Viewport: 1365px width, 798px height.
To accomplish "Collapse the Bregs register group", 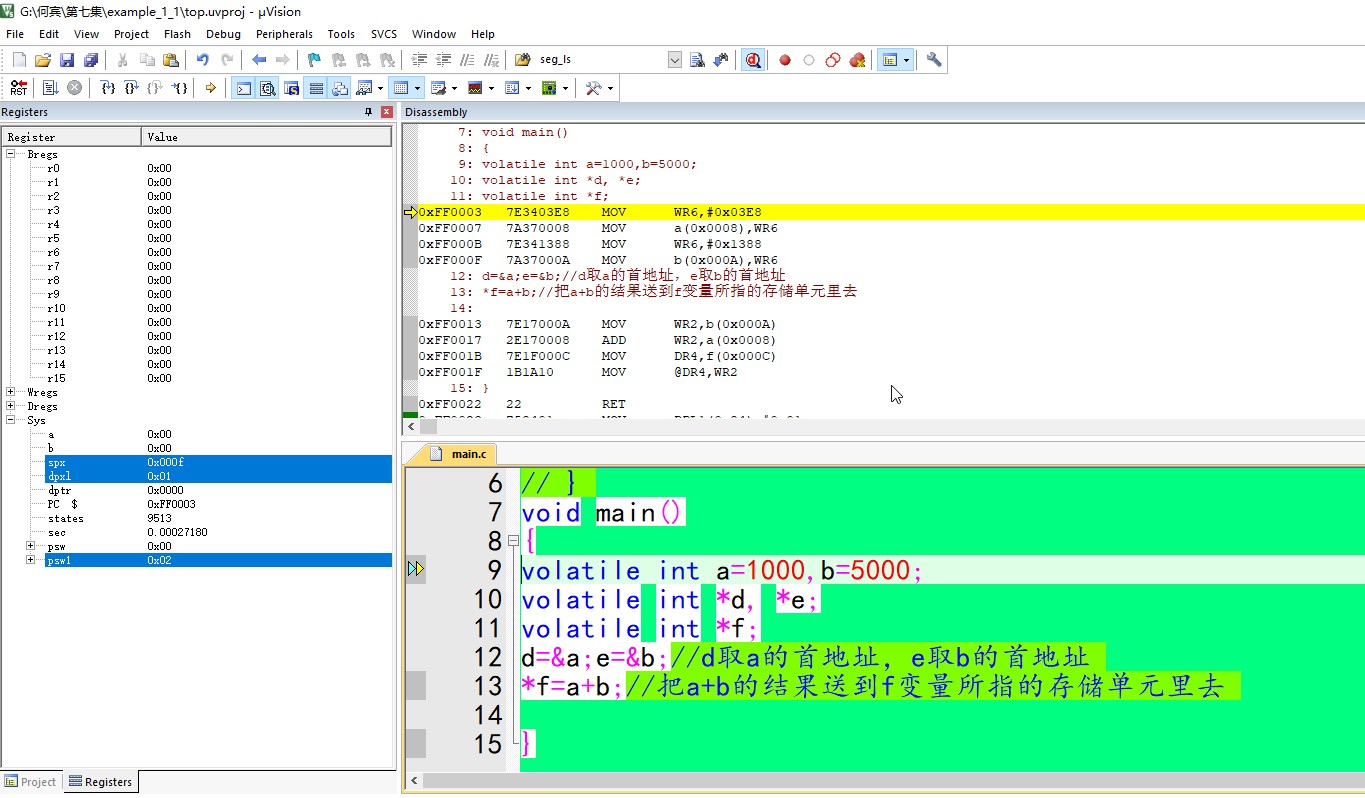I will [11, 154].
